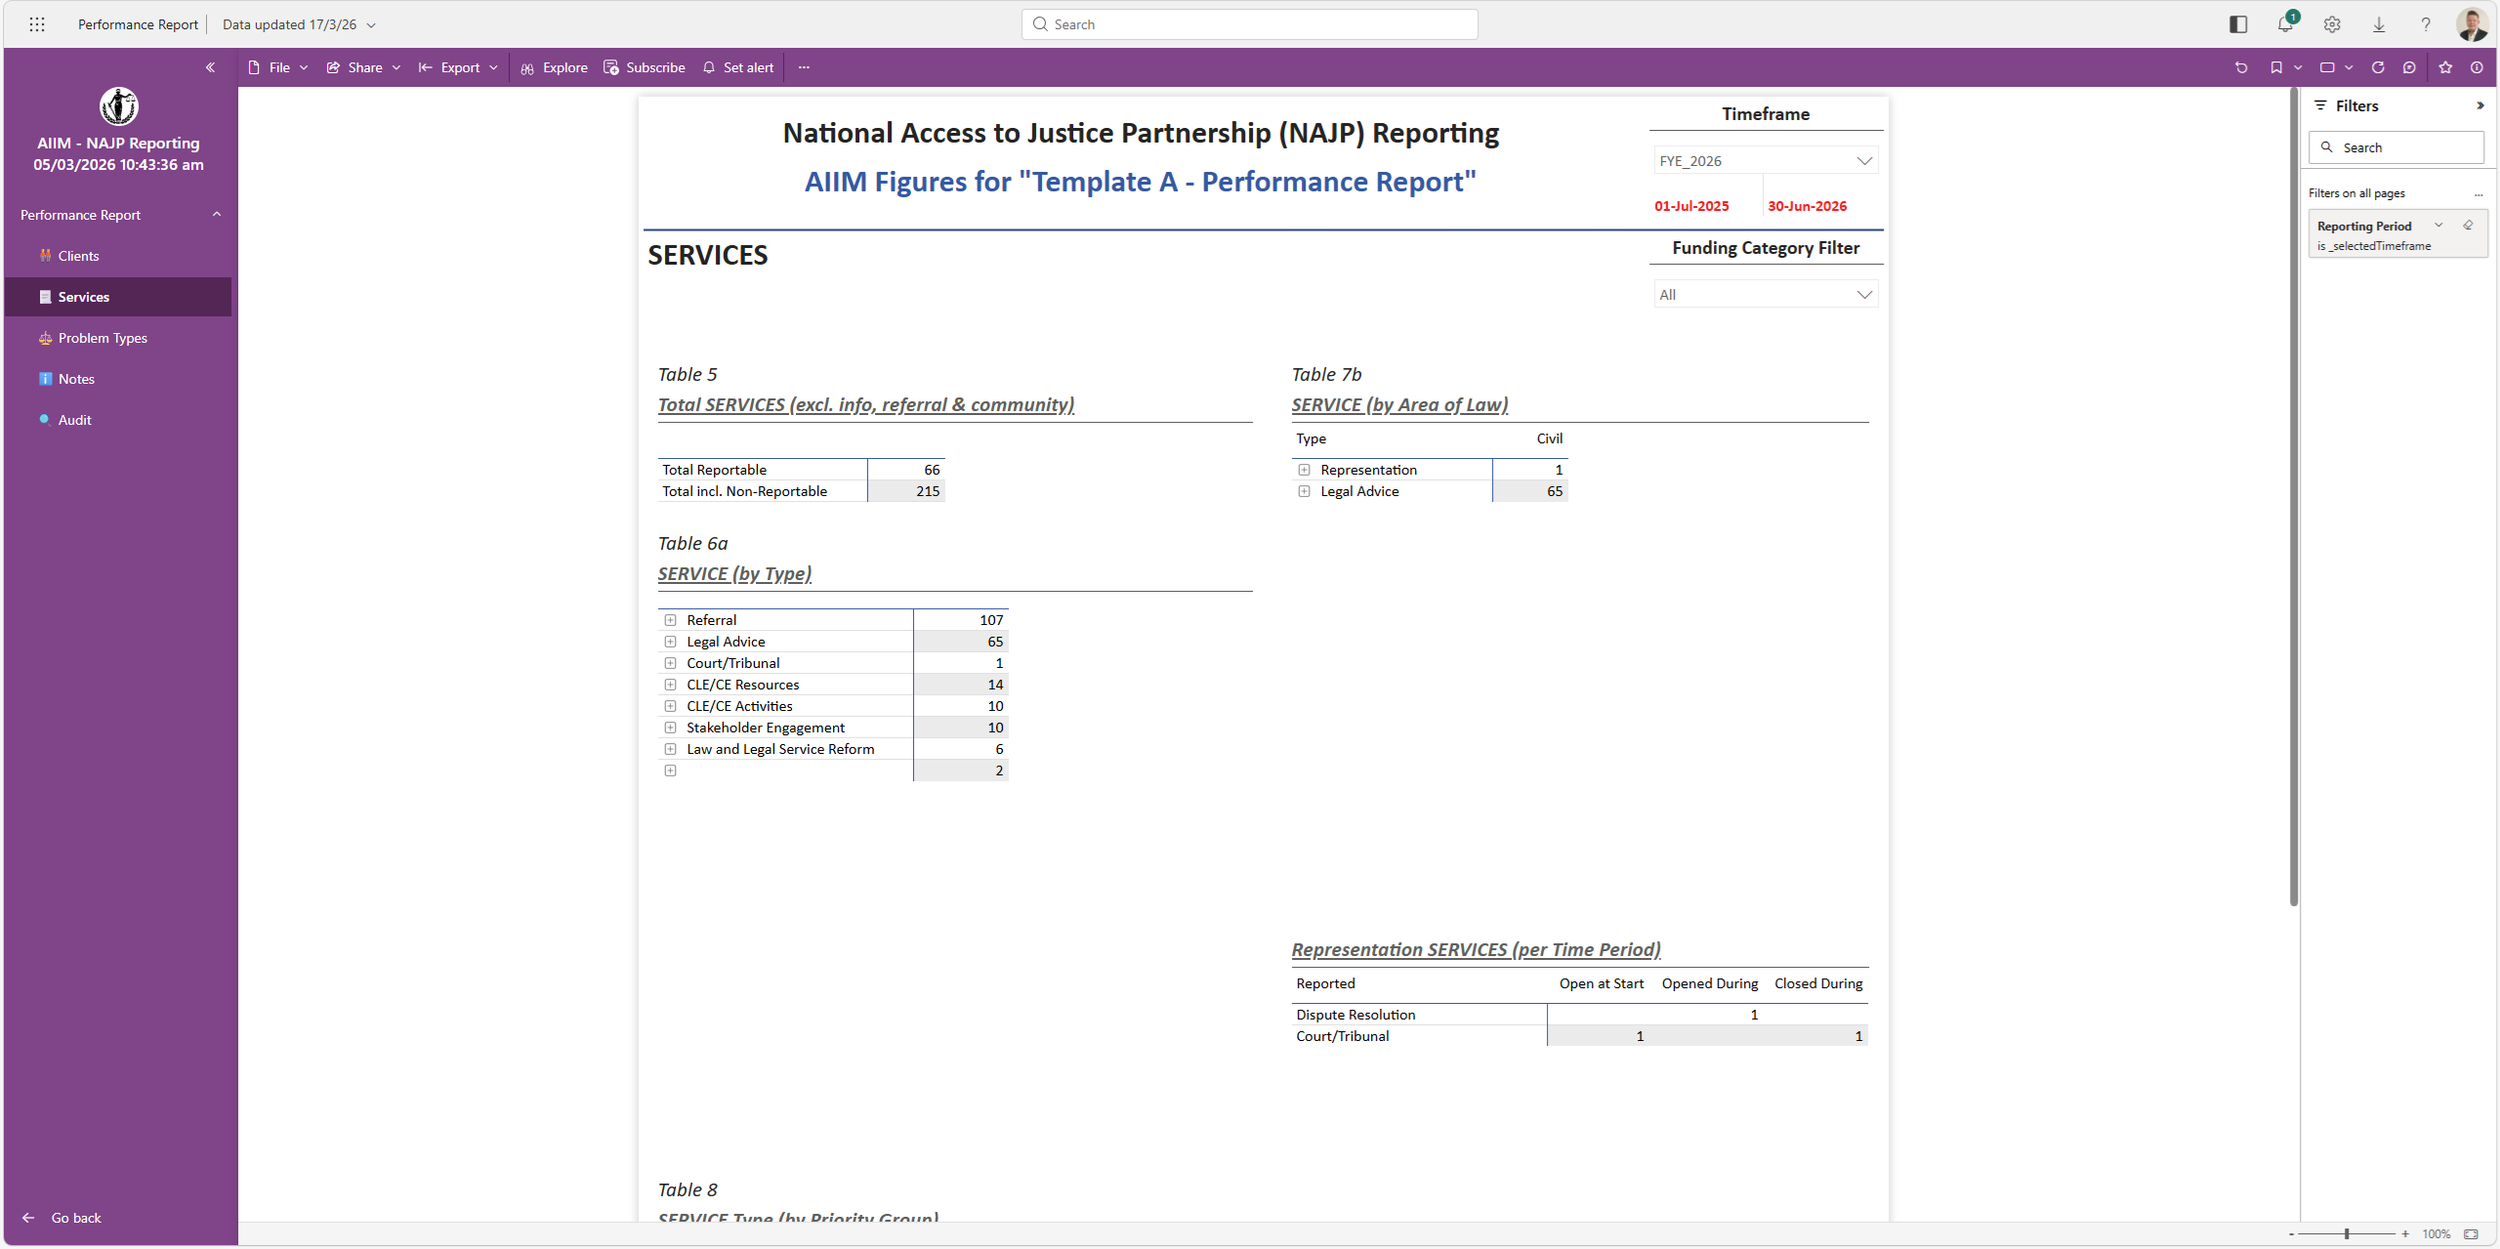The image size is (2500, 1249).
Task: Click the notifications bell icon
Action: 2284,25
